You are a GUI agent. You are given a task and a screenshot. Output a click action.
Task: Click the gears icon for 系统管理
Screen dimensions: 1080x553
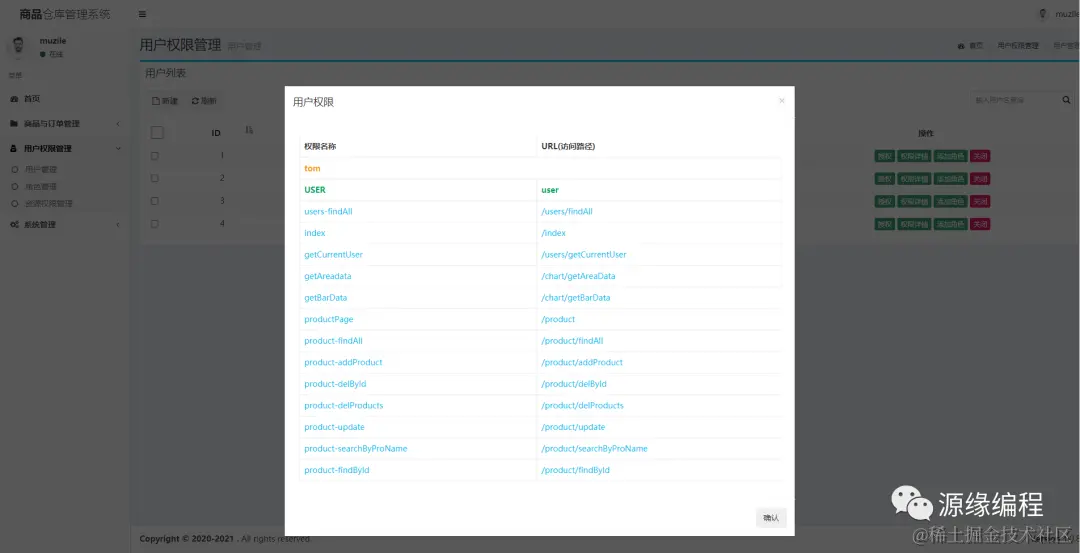[x=14, y=225]
